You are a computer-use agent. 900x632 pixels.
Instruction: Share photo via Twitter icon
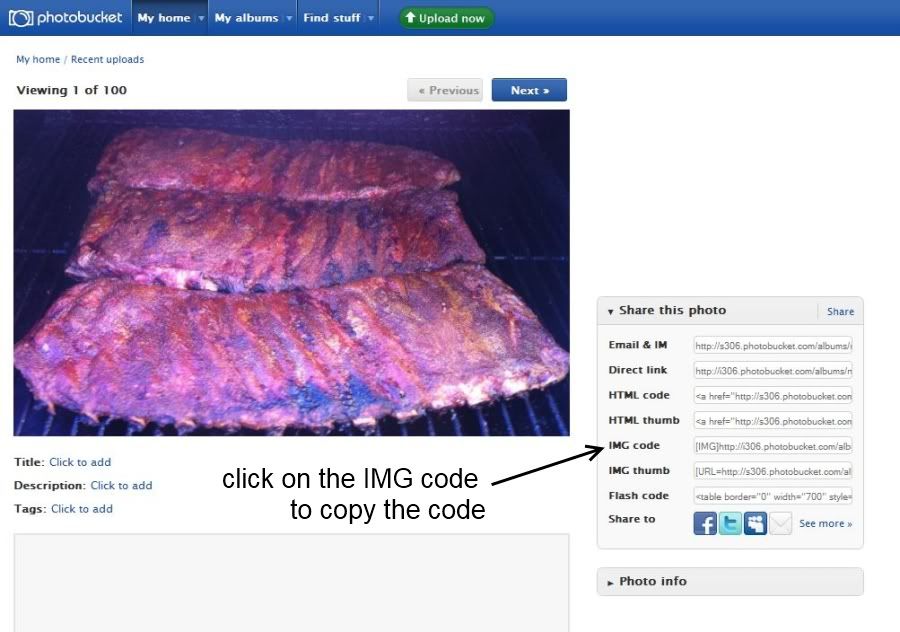click(730, 523)
